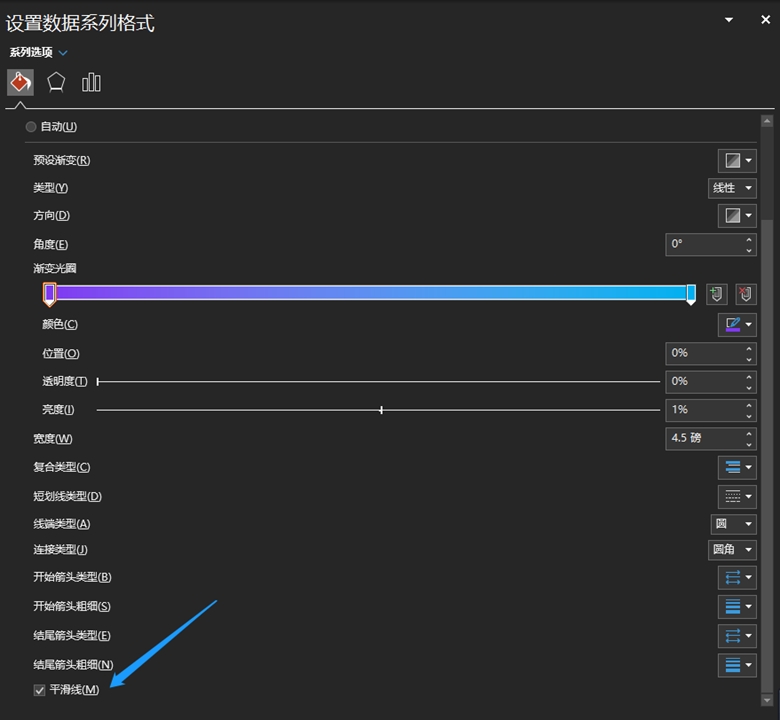Decrease the 透明度 transparency value

[x=749, y=388]
